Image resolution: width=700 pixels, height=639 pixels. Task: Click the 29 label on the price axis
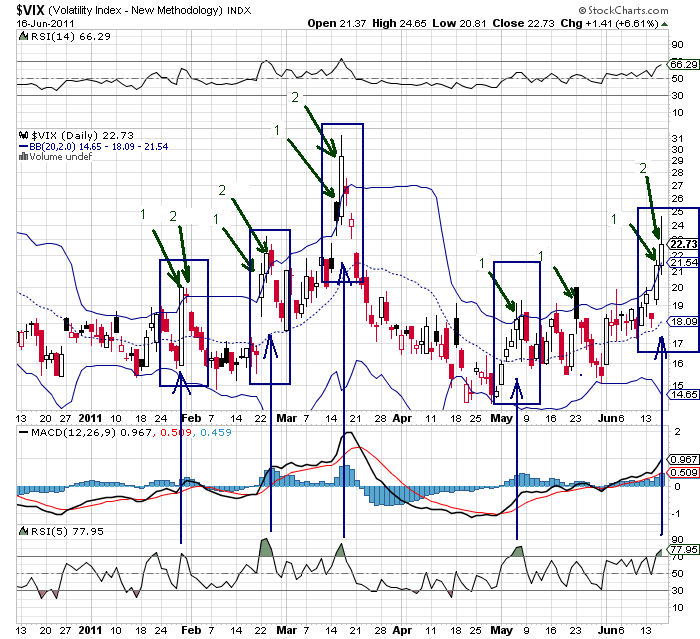(x=677, y=160)
